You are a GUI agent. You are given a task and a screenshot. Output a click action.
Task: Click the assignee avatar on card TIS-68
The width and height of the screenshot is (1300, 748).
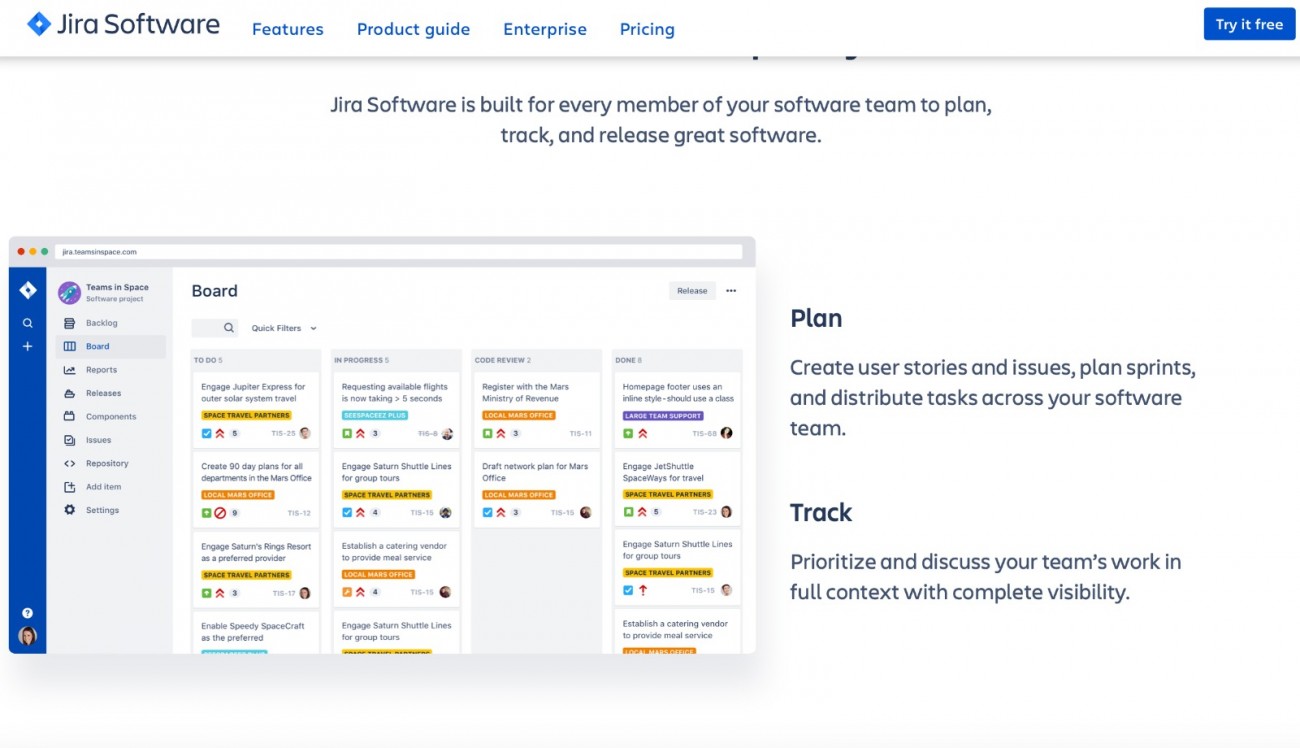click(x=726, y=433)
